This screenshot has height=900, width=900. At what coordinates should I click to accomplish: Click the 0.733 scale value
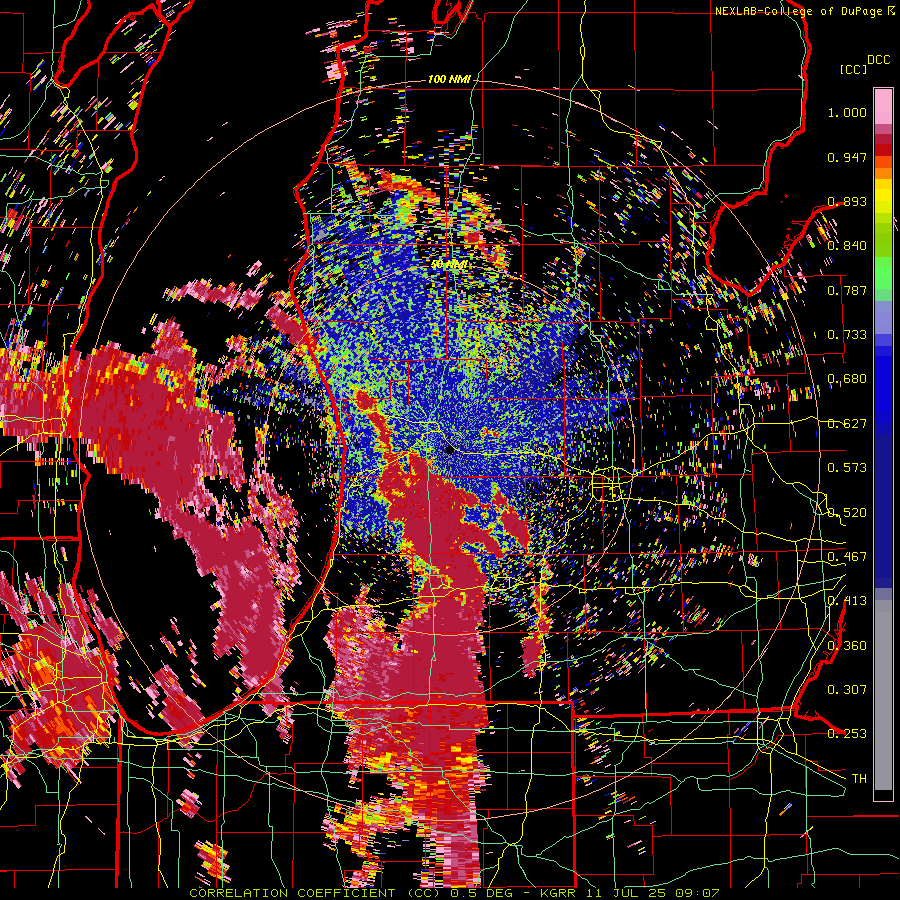(x=847, y=335)
